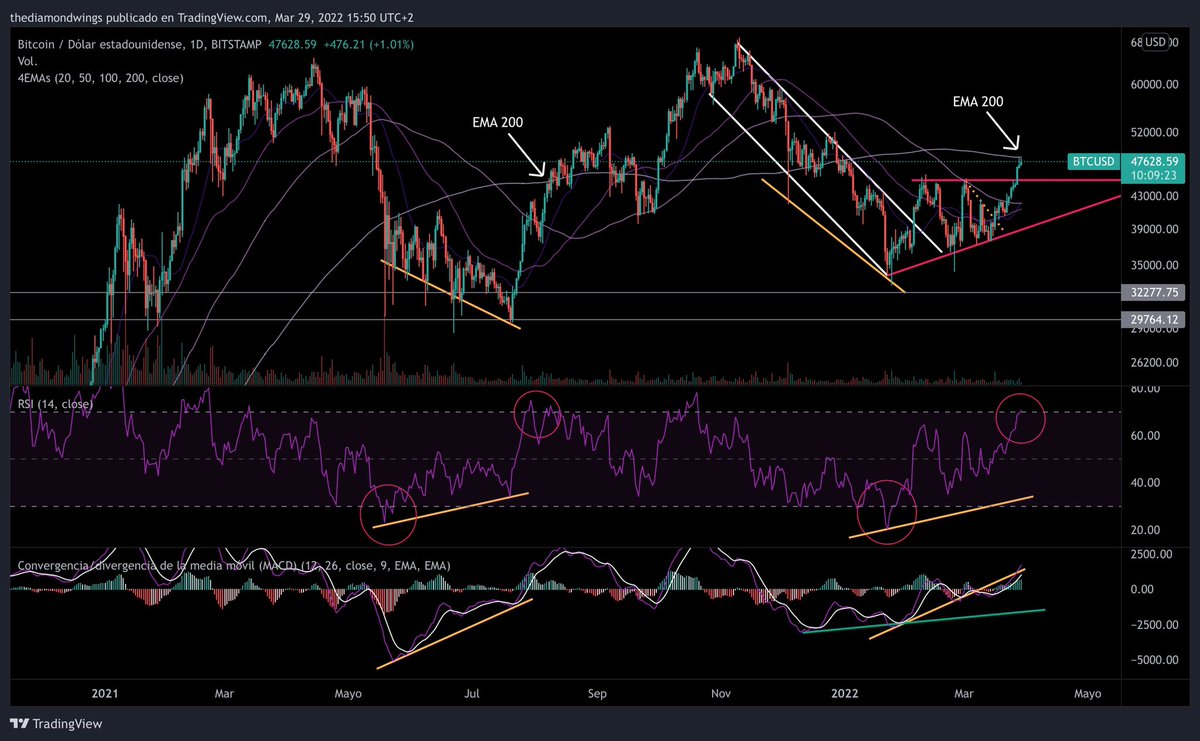Click the 60.00 RSI scale label
The height and width of the screenshot is (741, 1200).
[x=1144, y=436]
